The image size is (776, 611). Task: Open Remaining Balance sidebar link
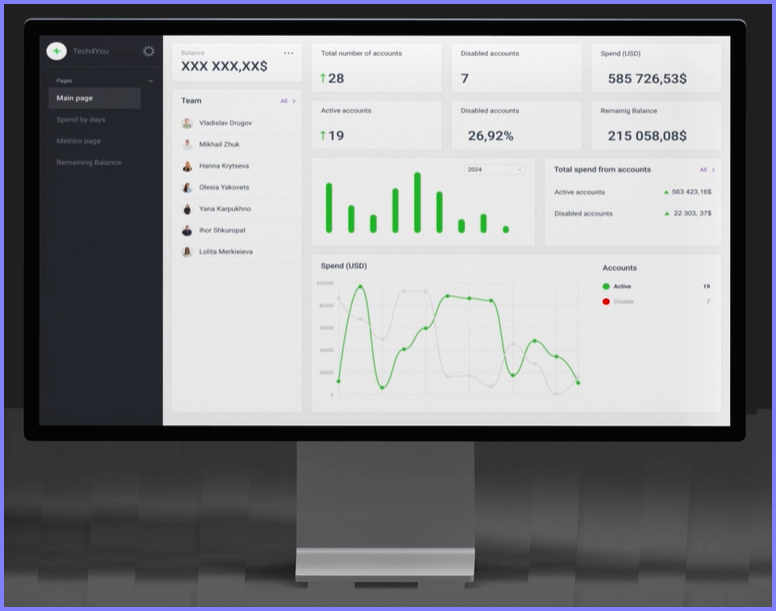pos(89,162)
